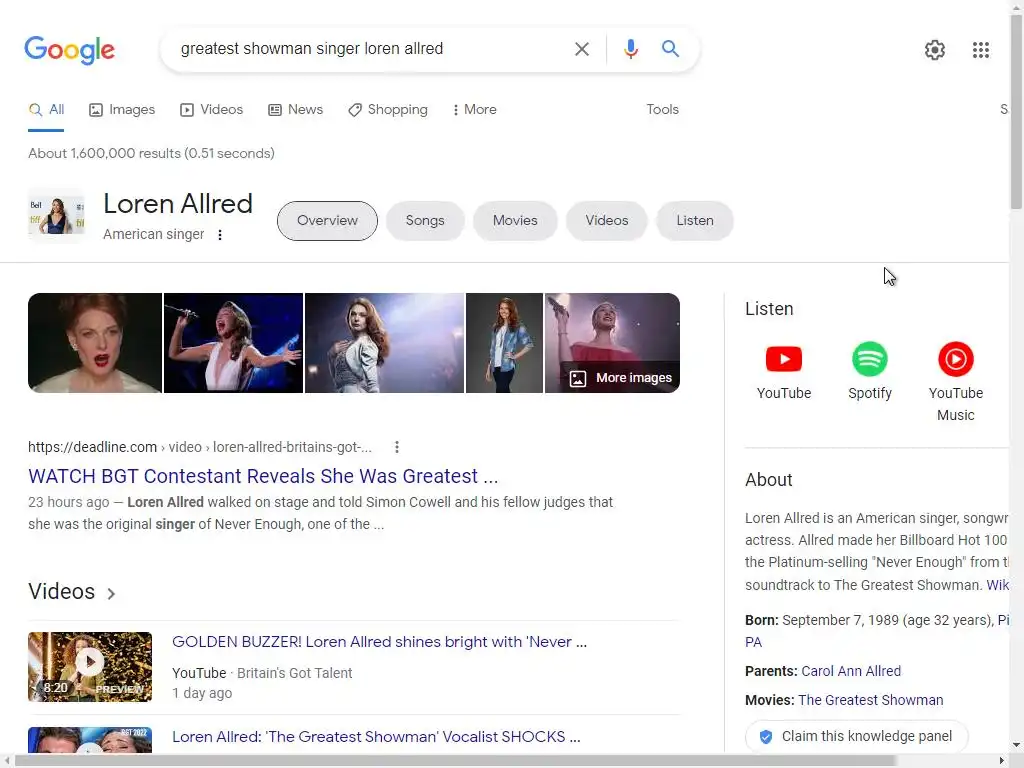
Task: Select the Videos chip in knowledge header
Action: point(607,221)
